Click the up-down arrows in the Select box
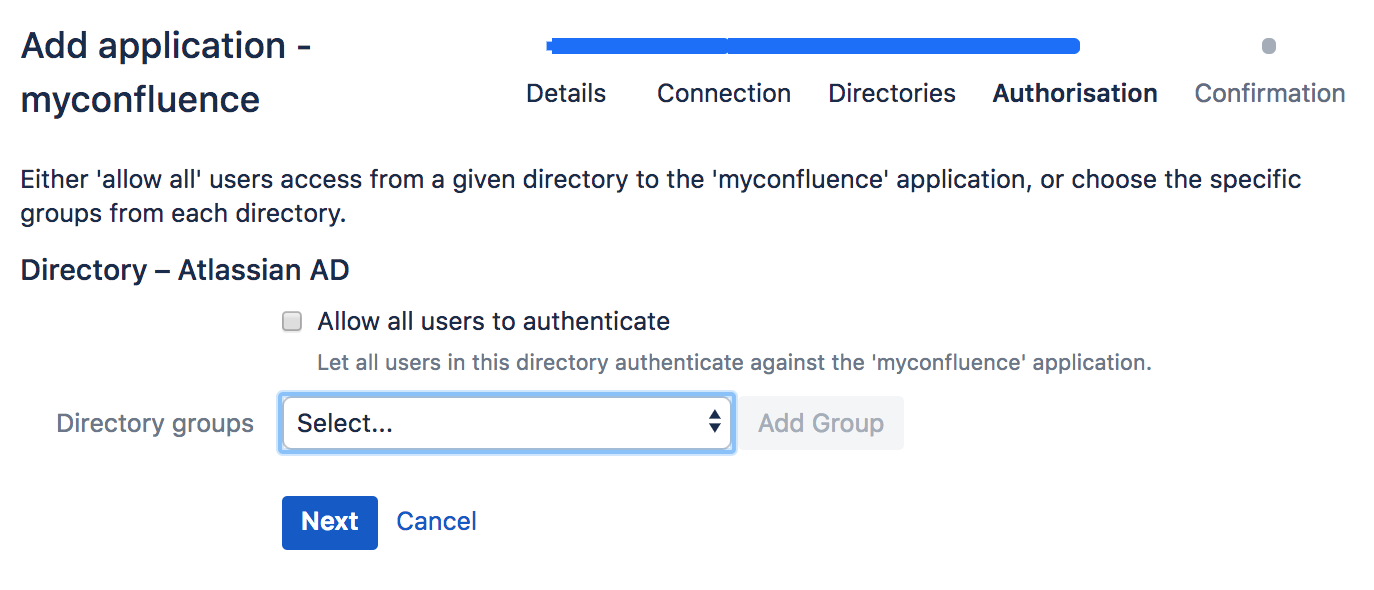This screenshot has width=1374, height=590. pos(714,422)
